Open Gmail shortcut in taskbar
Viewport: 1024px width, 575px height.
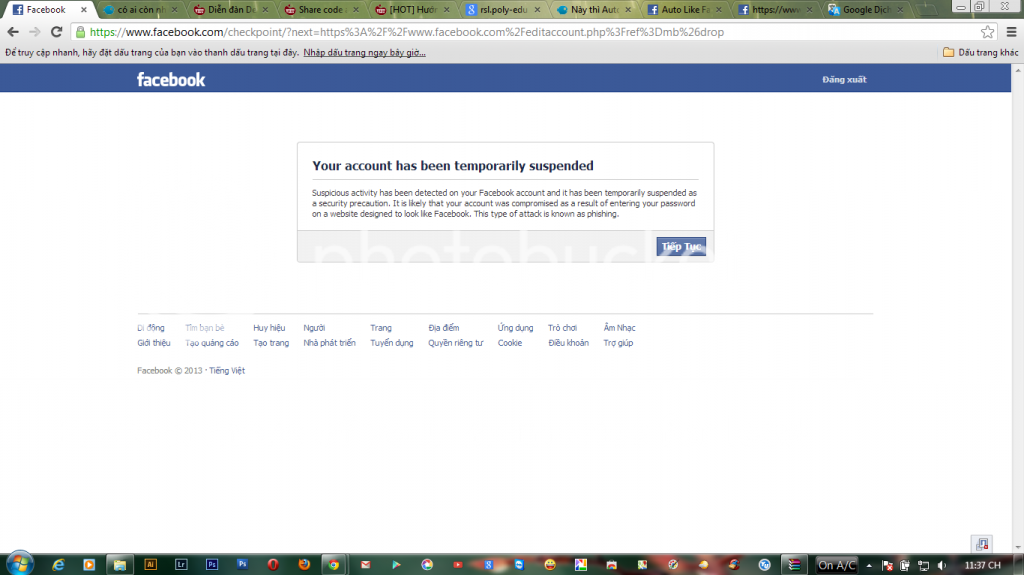point(365,565)
